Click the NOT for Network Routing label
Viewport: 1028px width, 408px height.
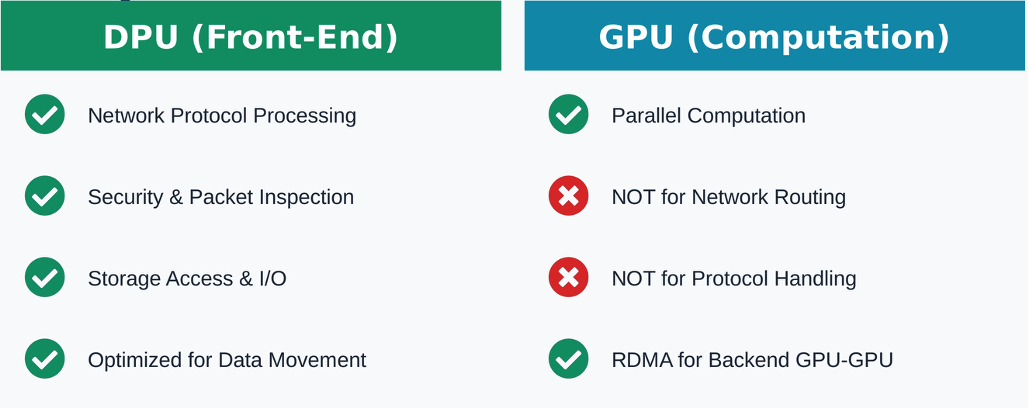pyautogui.click(x=728, y=197)
